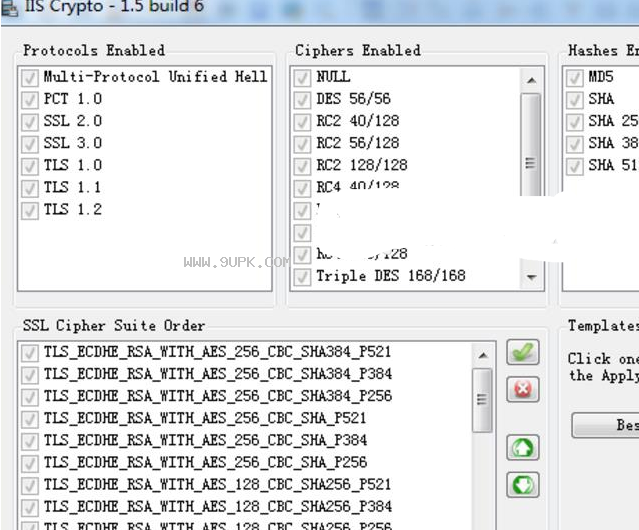This screenshot has width=639, height=530.
Task: Toggle the TLS 1.0 checkbox
Action: [x=30, y=166]
